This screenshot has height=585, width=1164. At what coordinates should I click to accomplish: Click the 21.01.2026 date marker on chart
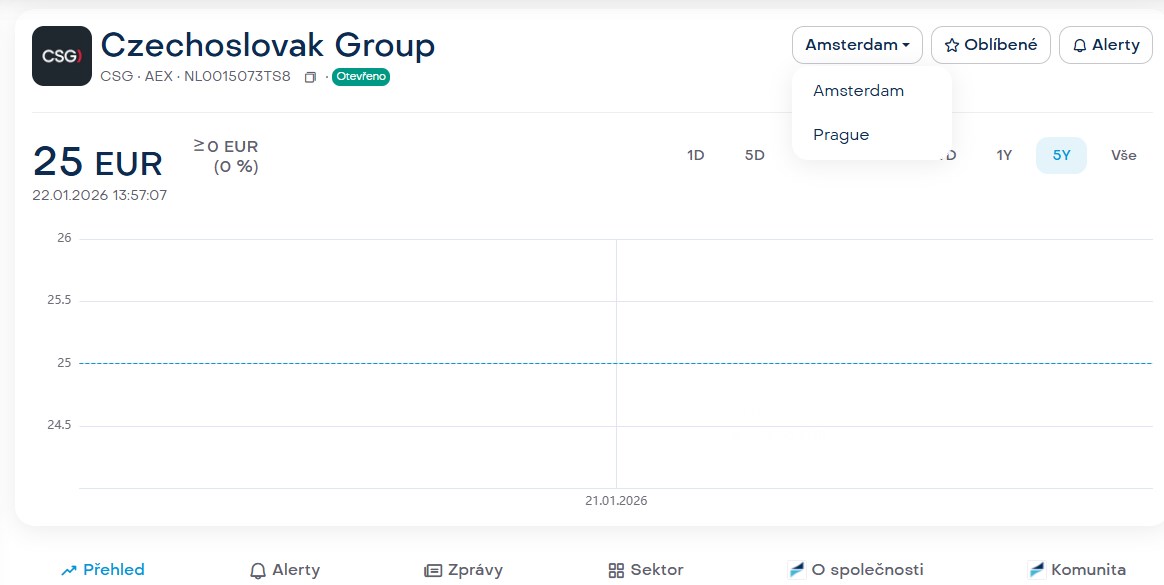[x=616, y=500]
